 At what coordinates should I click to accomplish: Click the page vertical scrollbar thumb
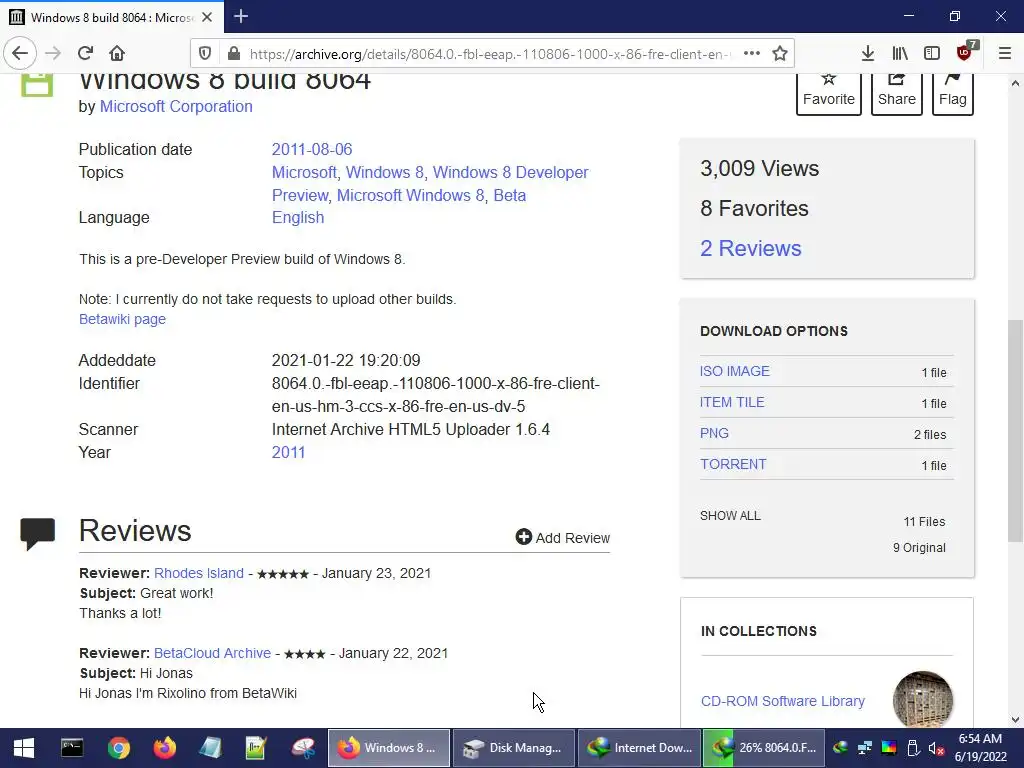point(1015,431)
